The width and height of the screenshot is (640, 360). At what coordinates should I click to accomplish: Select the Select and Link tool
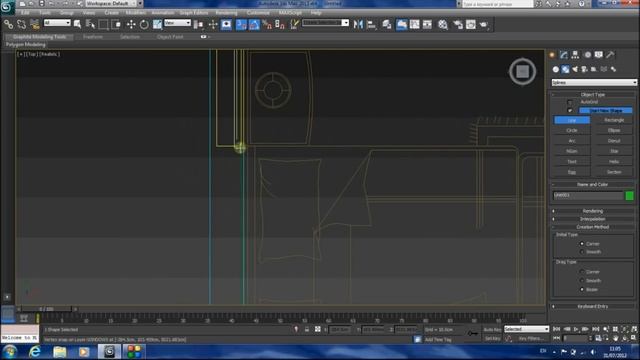coord(8,24)
